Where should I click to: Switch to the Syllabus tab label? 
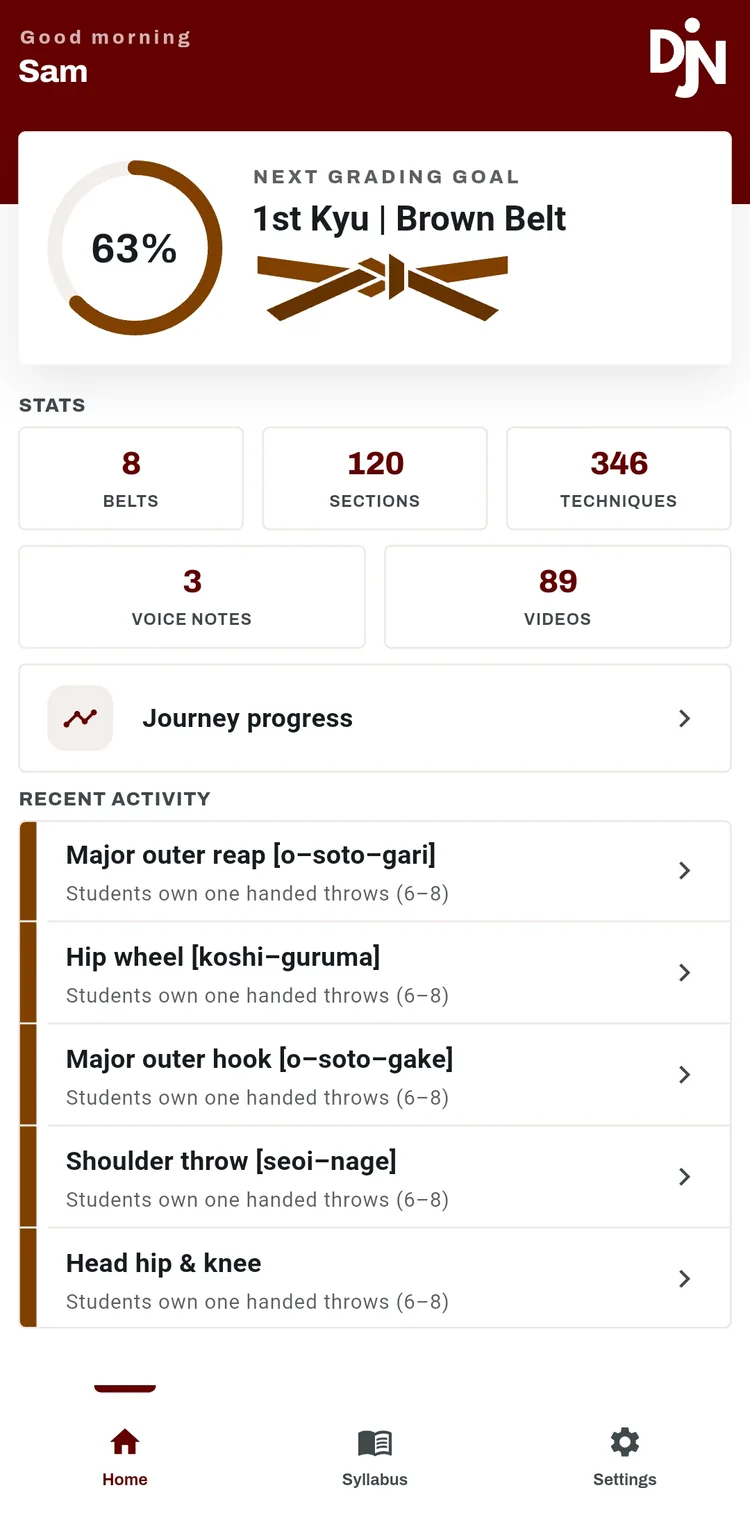(375, 1479)
